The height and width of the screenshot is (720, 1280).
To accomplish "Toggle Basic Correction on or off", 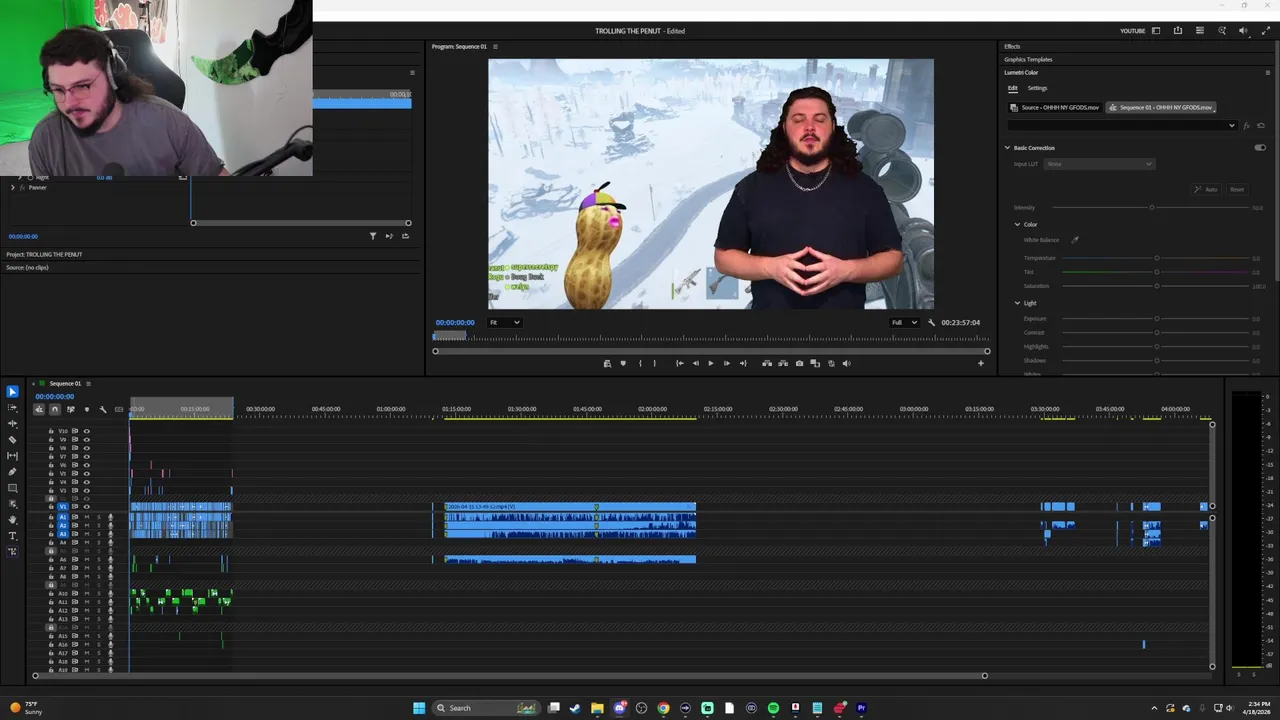I will [x=1260, y=148].
